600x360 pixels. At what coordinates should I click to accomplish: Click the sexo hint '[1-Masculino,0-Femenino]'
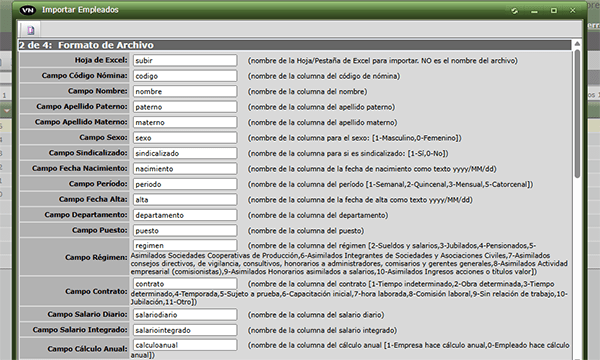417,138
